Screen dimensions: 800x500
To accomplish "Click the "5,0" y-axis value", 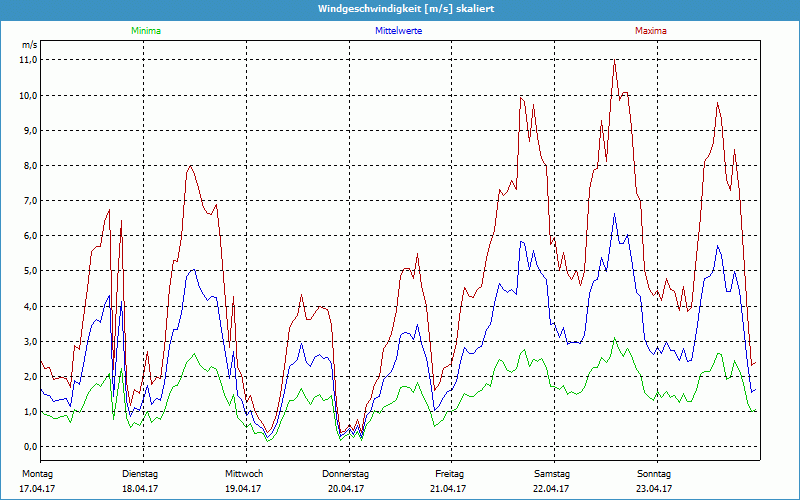I will pyautogui.click(x=31, y=270).
